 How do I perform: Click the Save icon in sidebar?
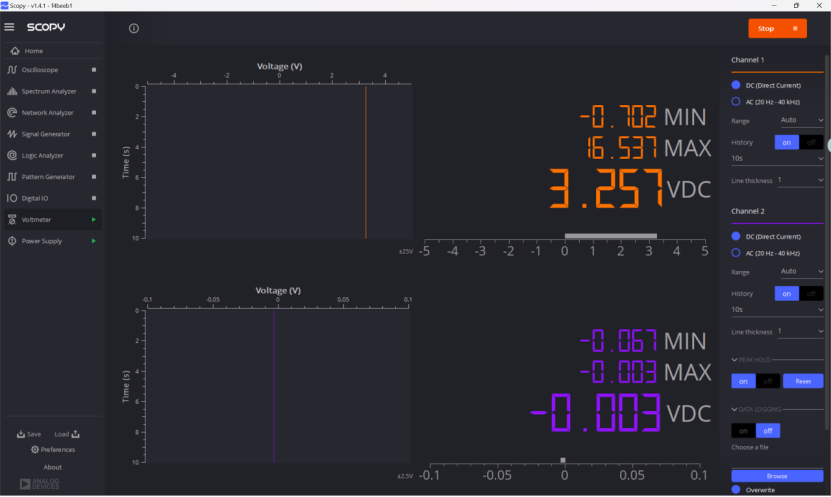tap(21, 434)
